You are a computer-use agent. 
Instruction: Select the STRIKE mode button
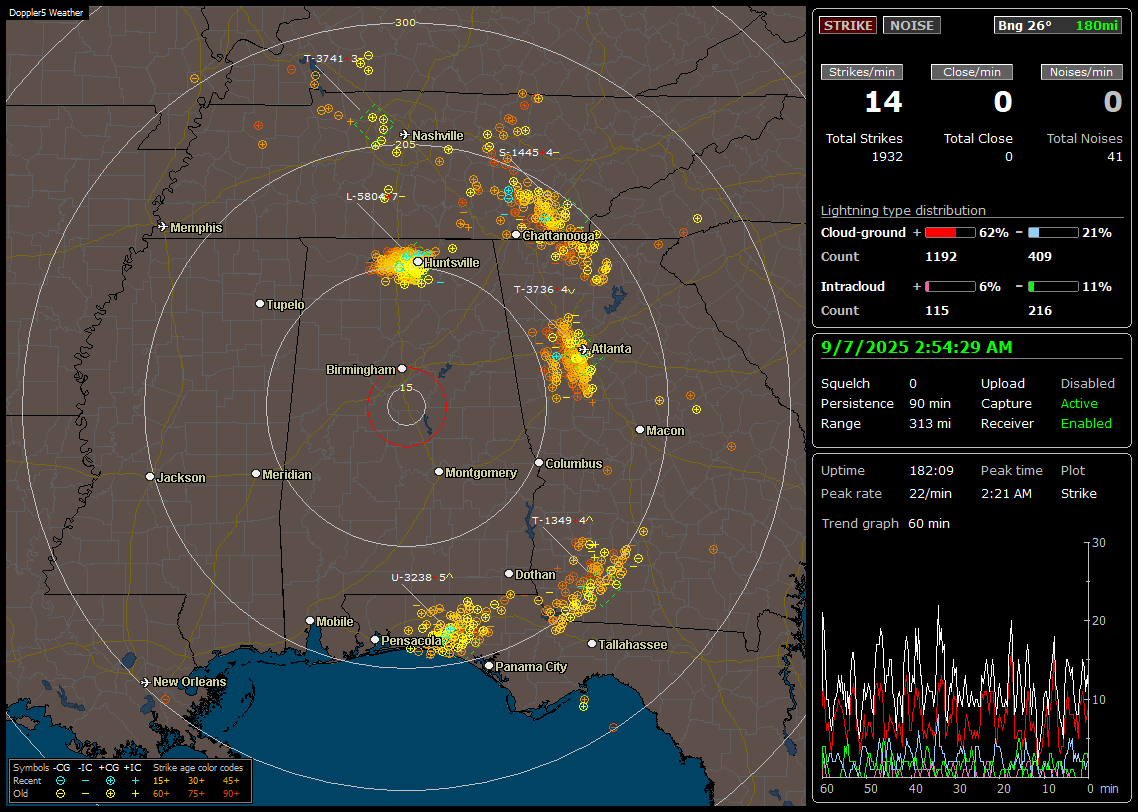[848, 25]
